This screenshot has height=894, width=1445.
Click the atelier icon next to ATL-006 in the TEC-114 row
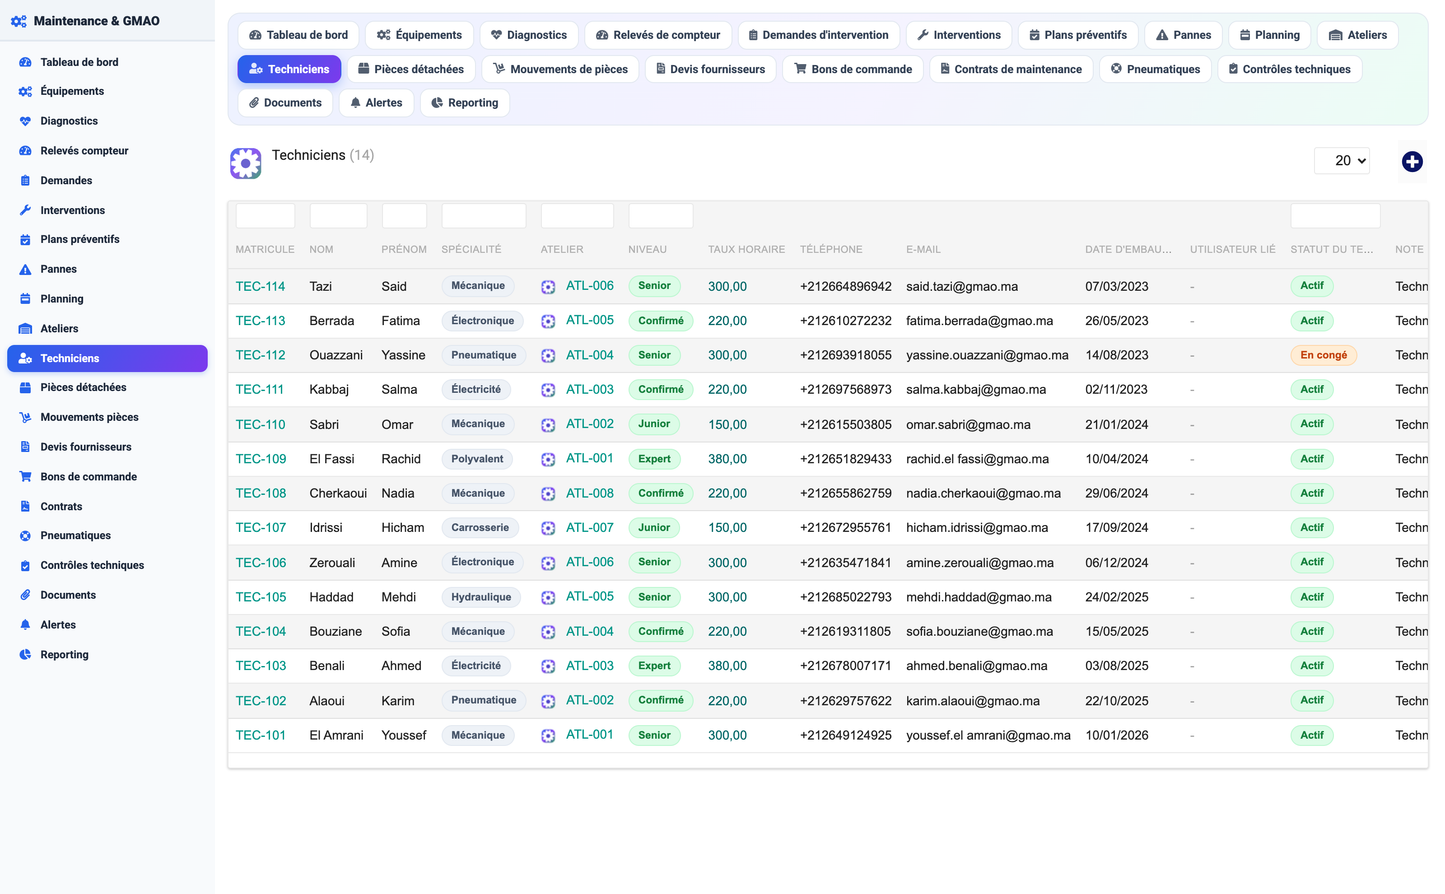548,287
